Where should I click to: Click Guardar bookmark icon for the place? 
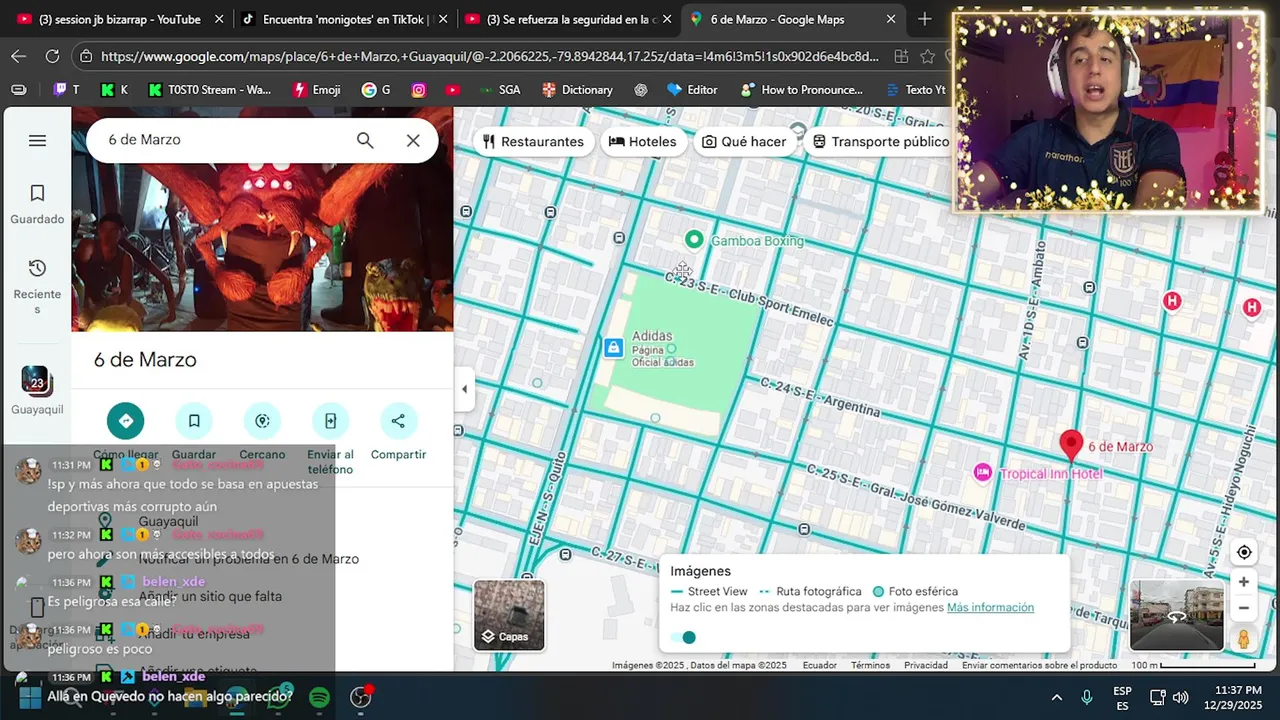point(194,421)
